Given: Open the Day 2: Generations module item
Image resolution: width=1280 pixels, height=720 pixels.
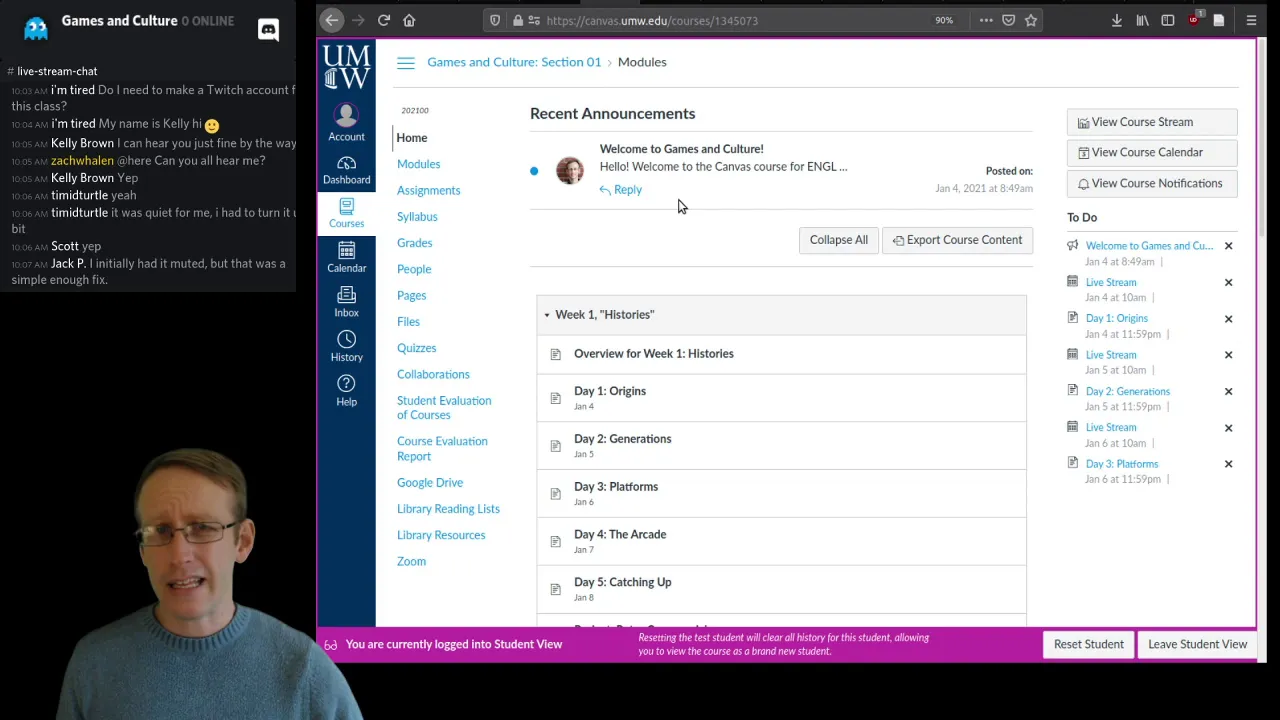Looking at the screenshot, I should (x=622, y=439).
